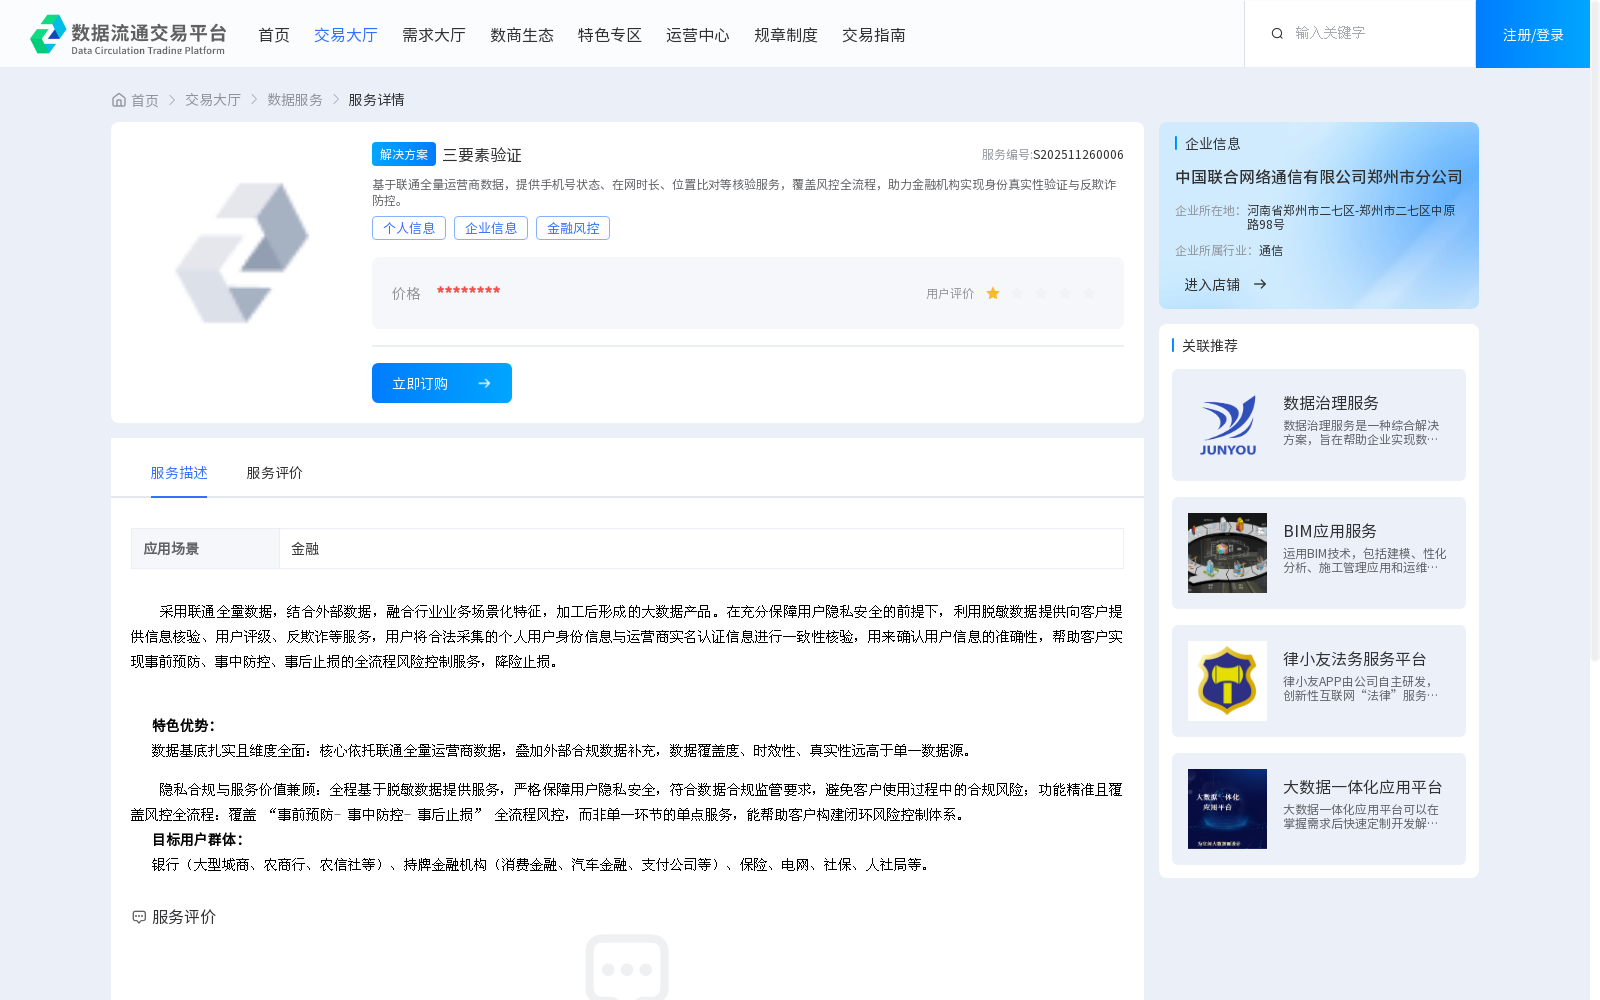Click the 进入店铺 link
The height and width of the screenshot is (1000, 1600).
click(1212, 285)
